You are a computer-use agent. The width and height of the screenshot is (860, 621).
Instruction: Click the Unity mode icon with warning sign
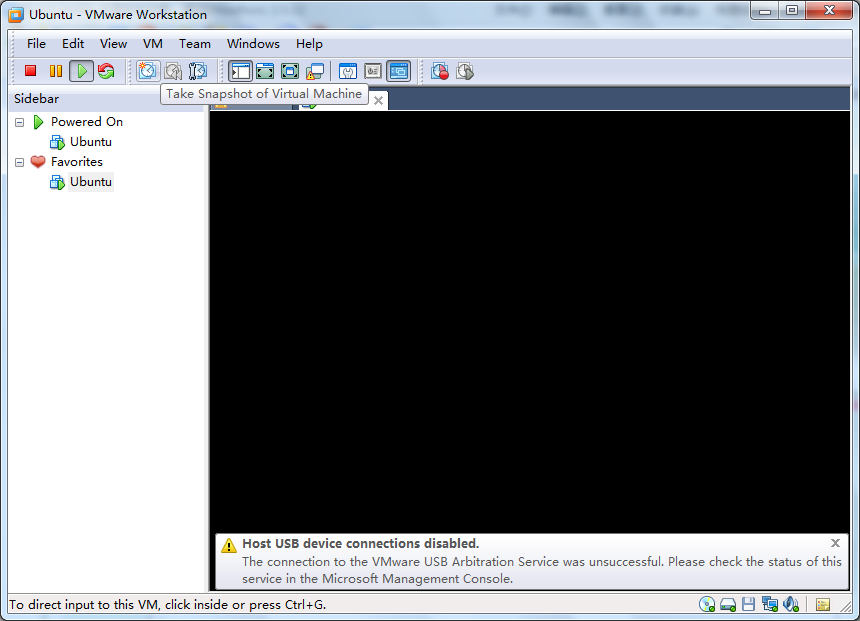(x=315, y=71)
